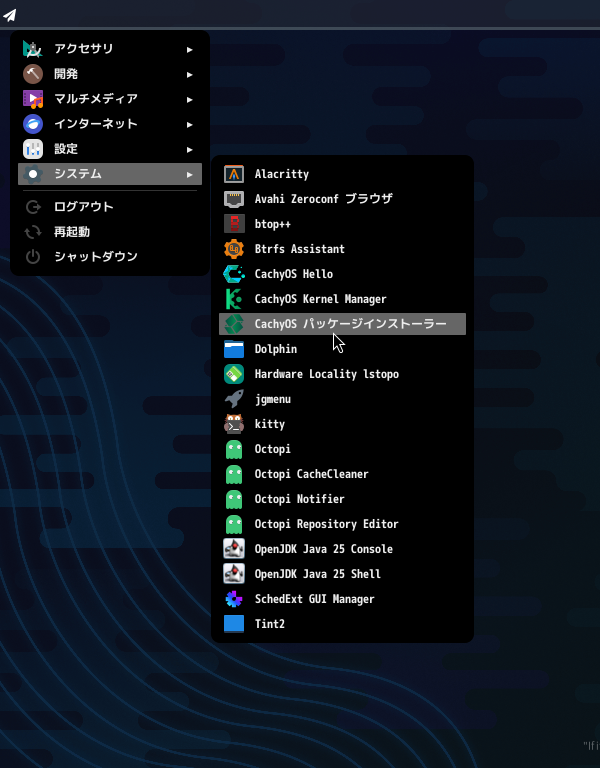Viewport: 600px width, 768px height.
Task: Open Btrfs Assistant entry
Action: (342, 249)
